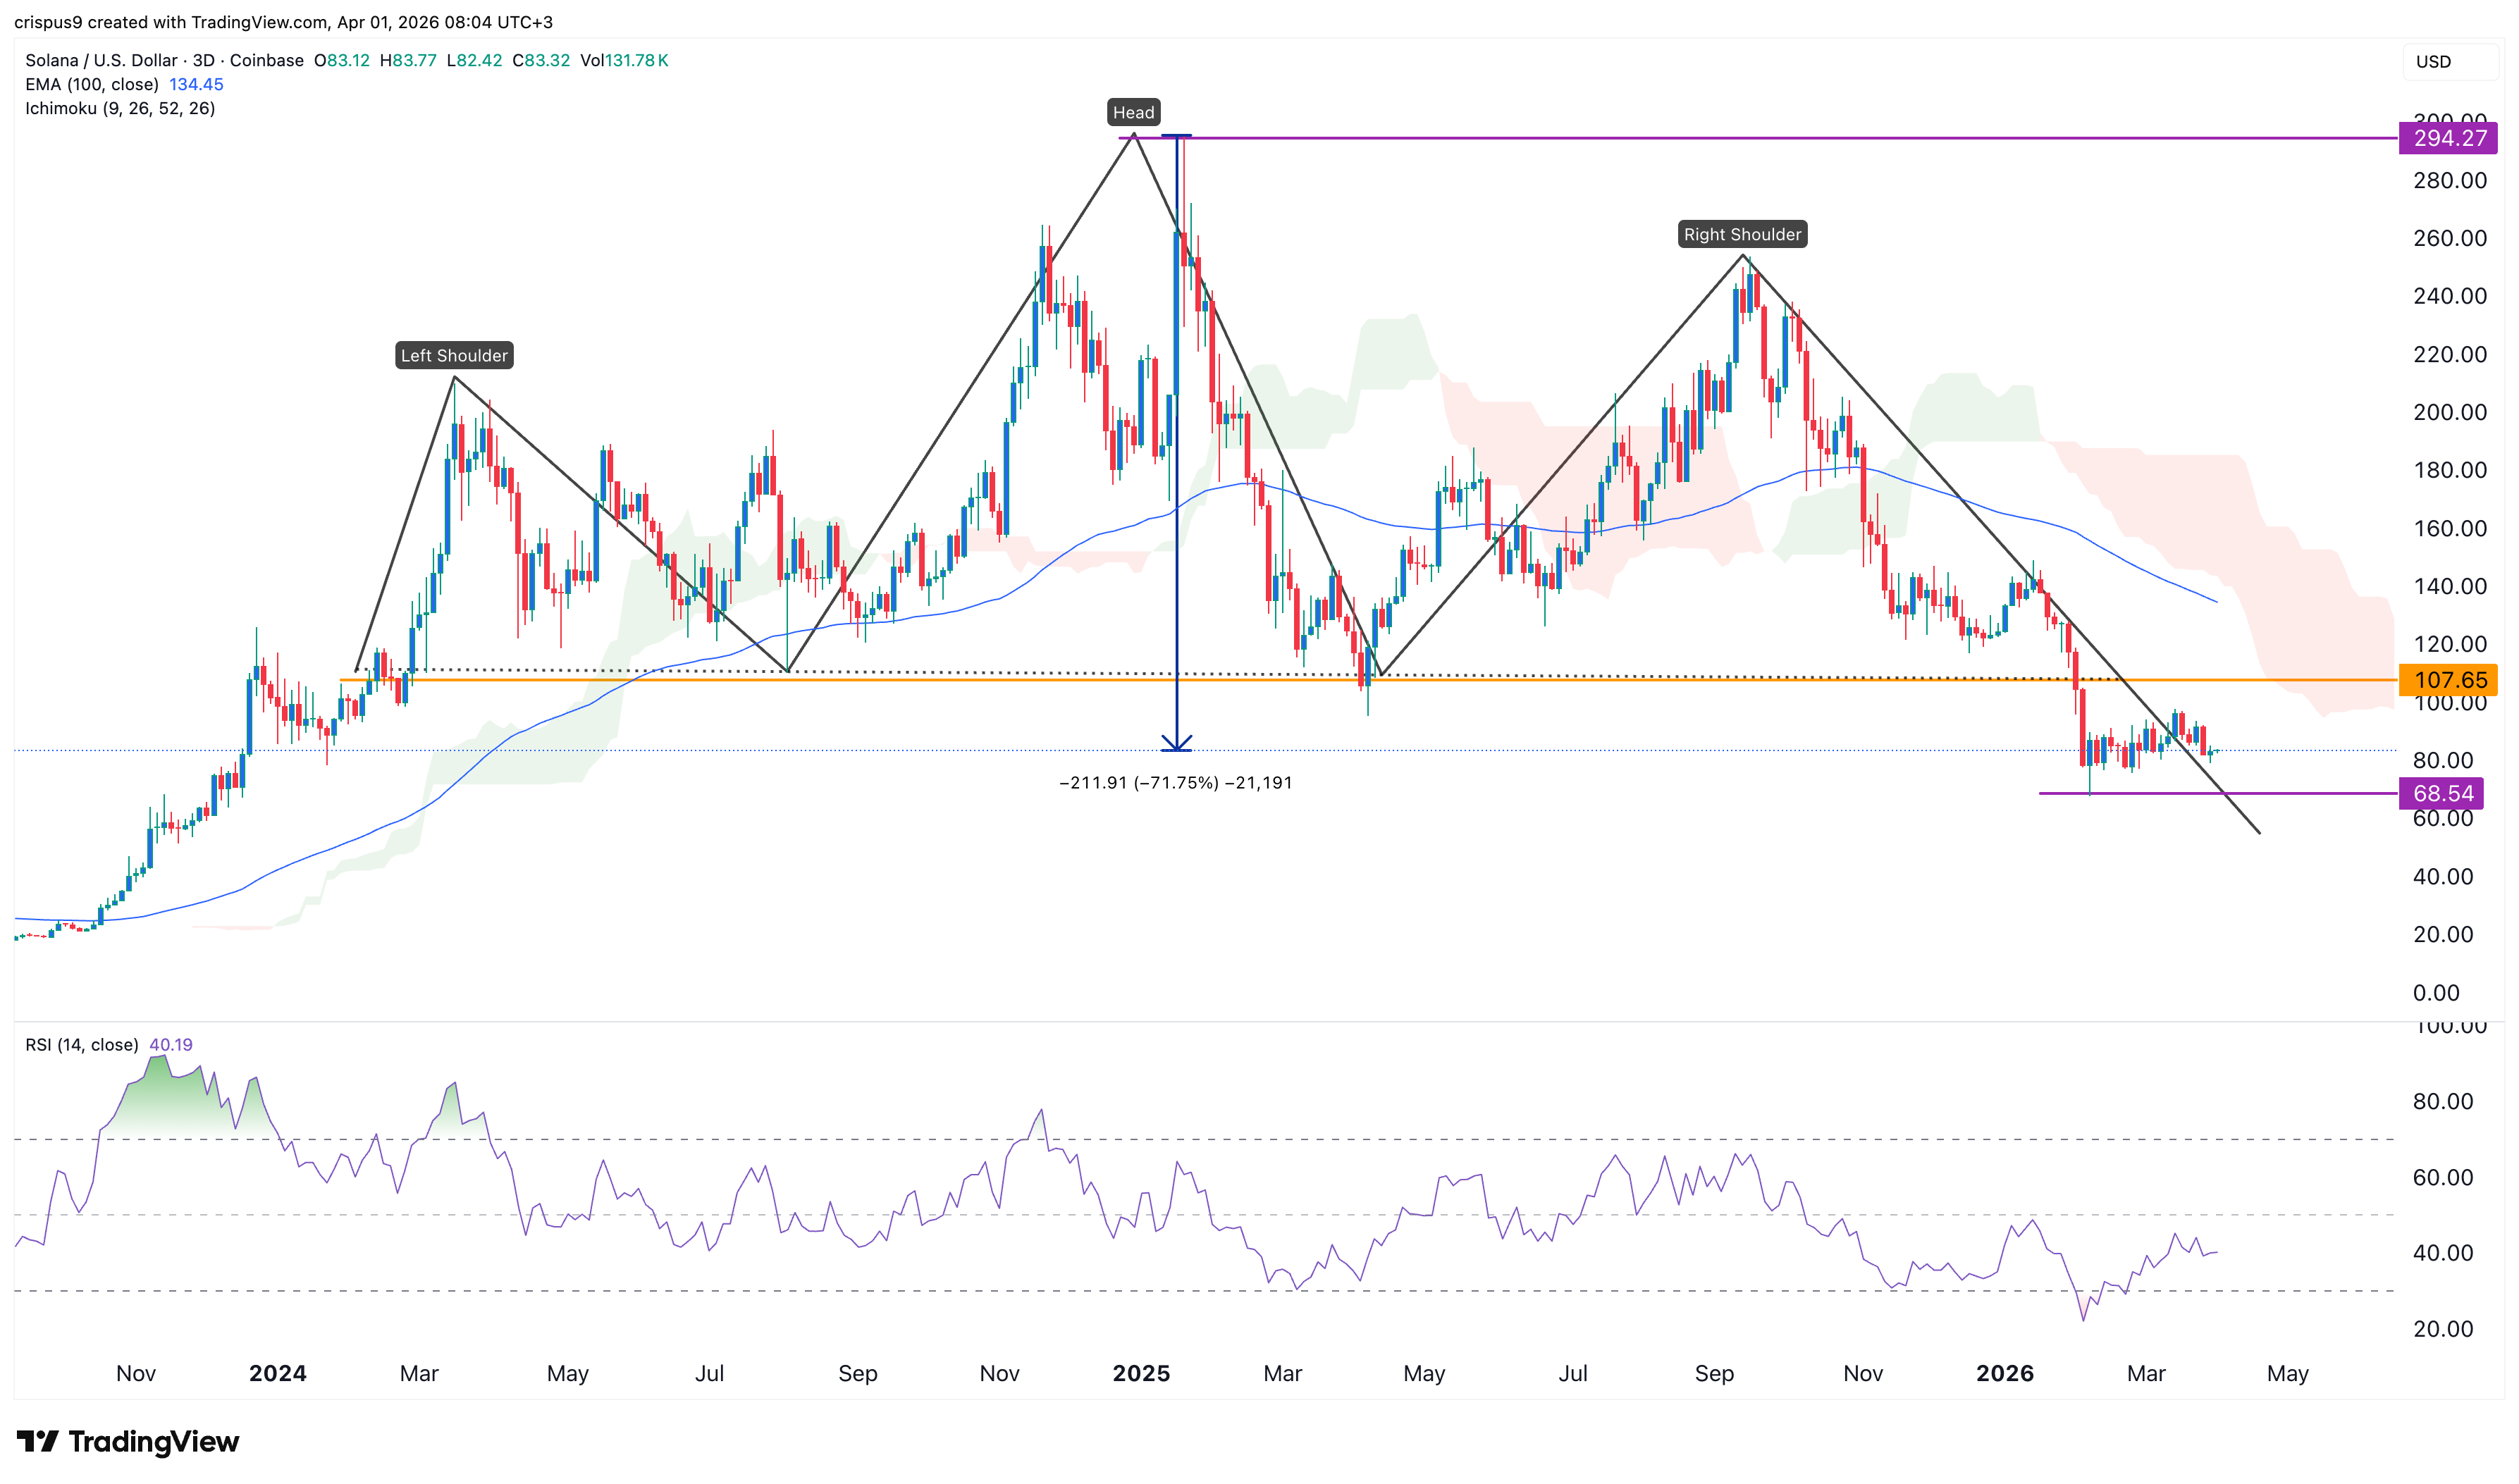Viewport: 2519px width, 1484px height.
Task: Click the 2025 label on time axis
Action: point(1141,1374)
